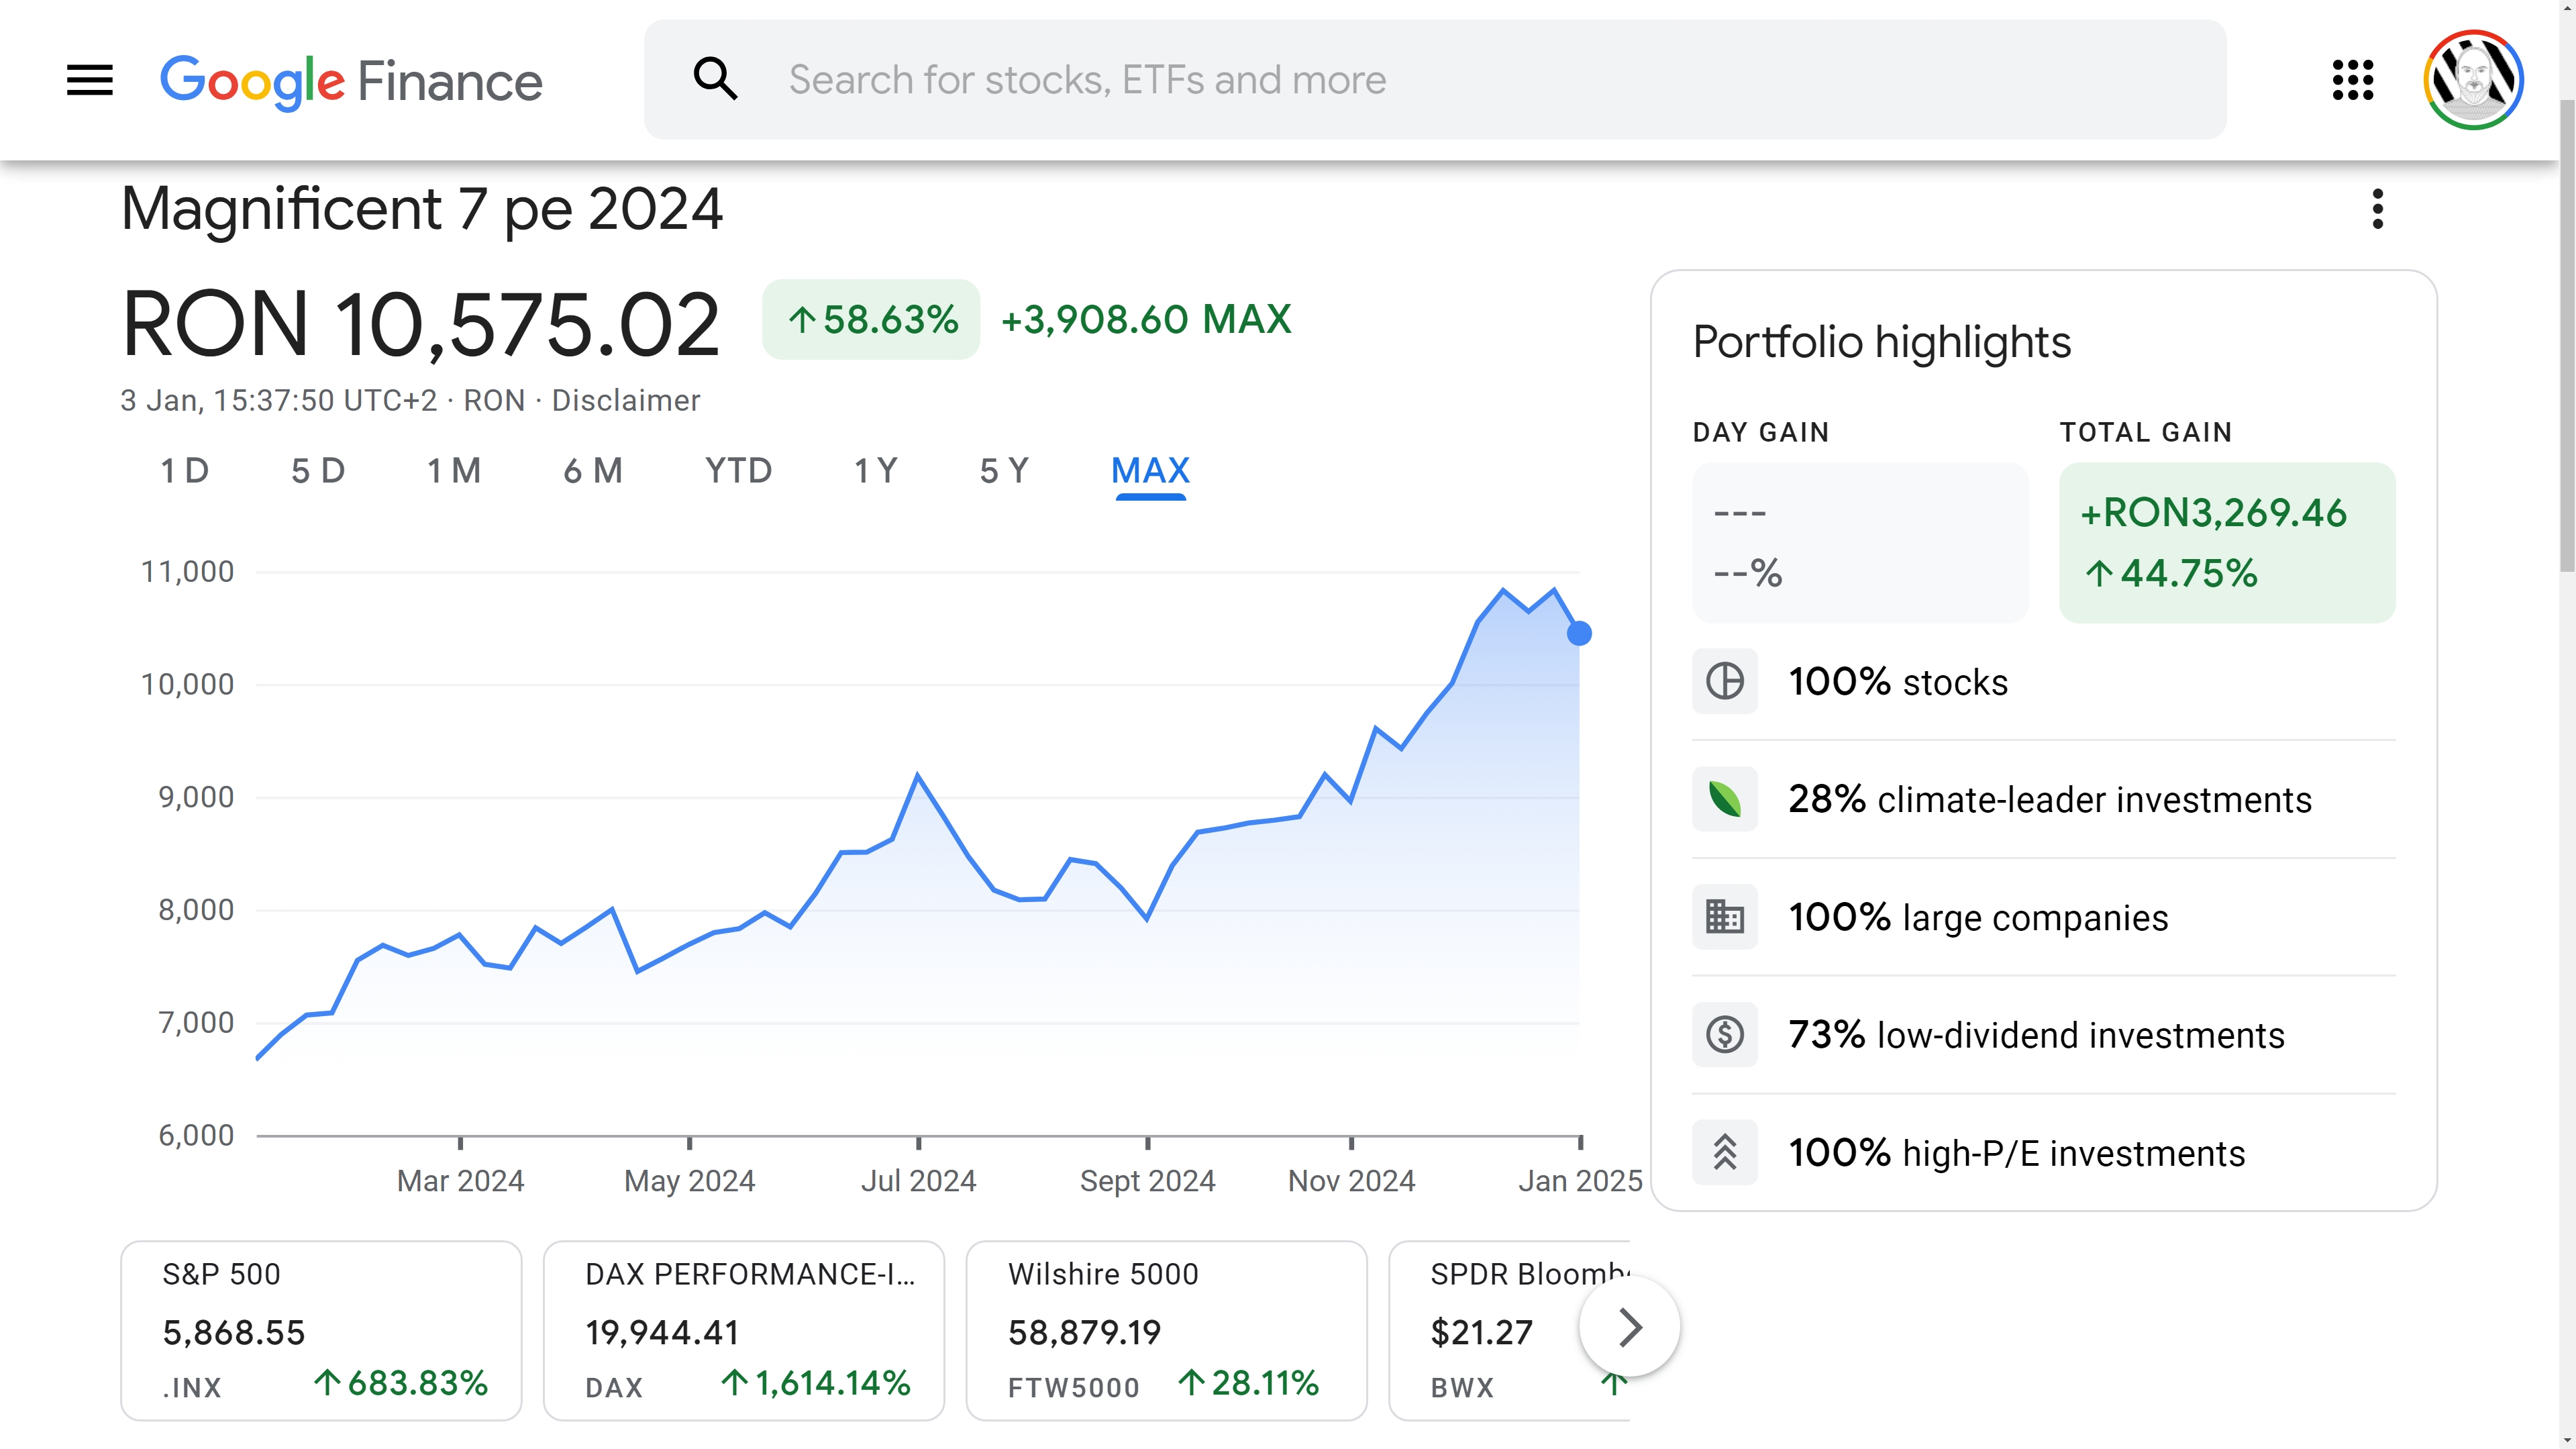Viewport: 2576px width, 1449px height.
Task: Open the Wilshire 5000 index card
Action: pyautogui.click(x=1166, y=1330)
